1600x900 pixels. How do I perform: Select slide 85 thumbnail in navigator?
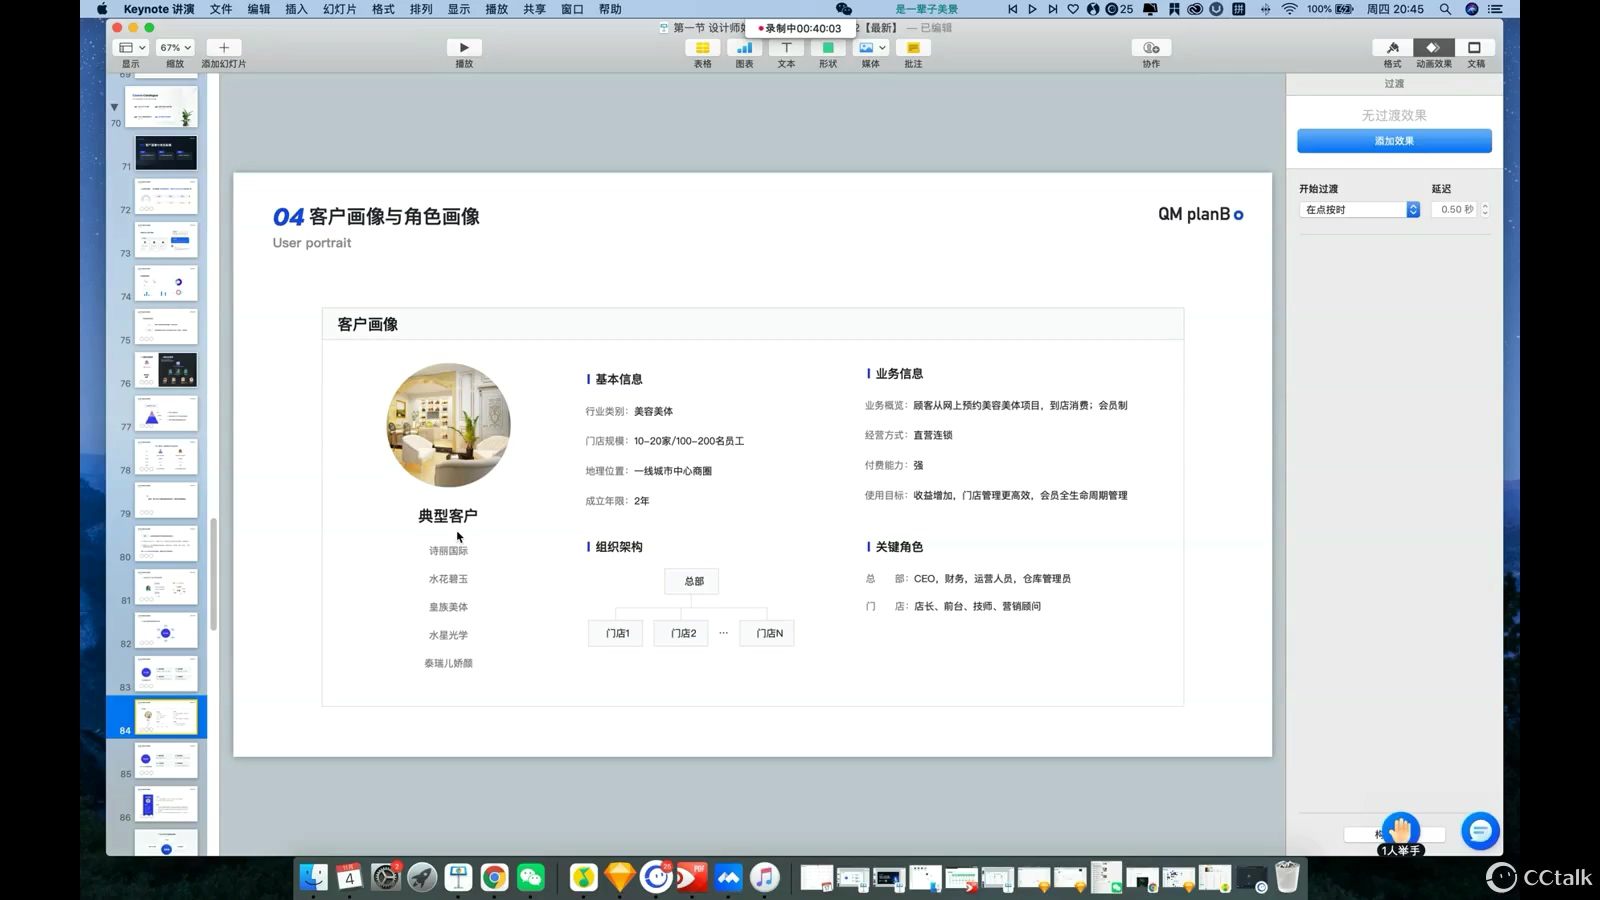click(166, 760)
